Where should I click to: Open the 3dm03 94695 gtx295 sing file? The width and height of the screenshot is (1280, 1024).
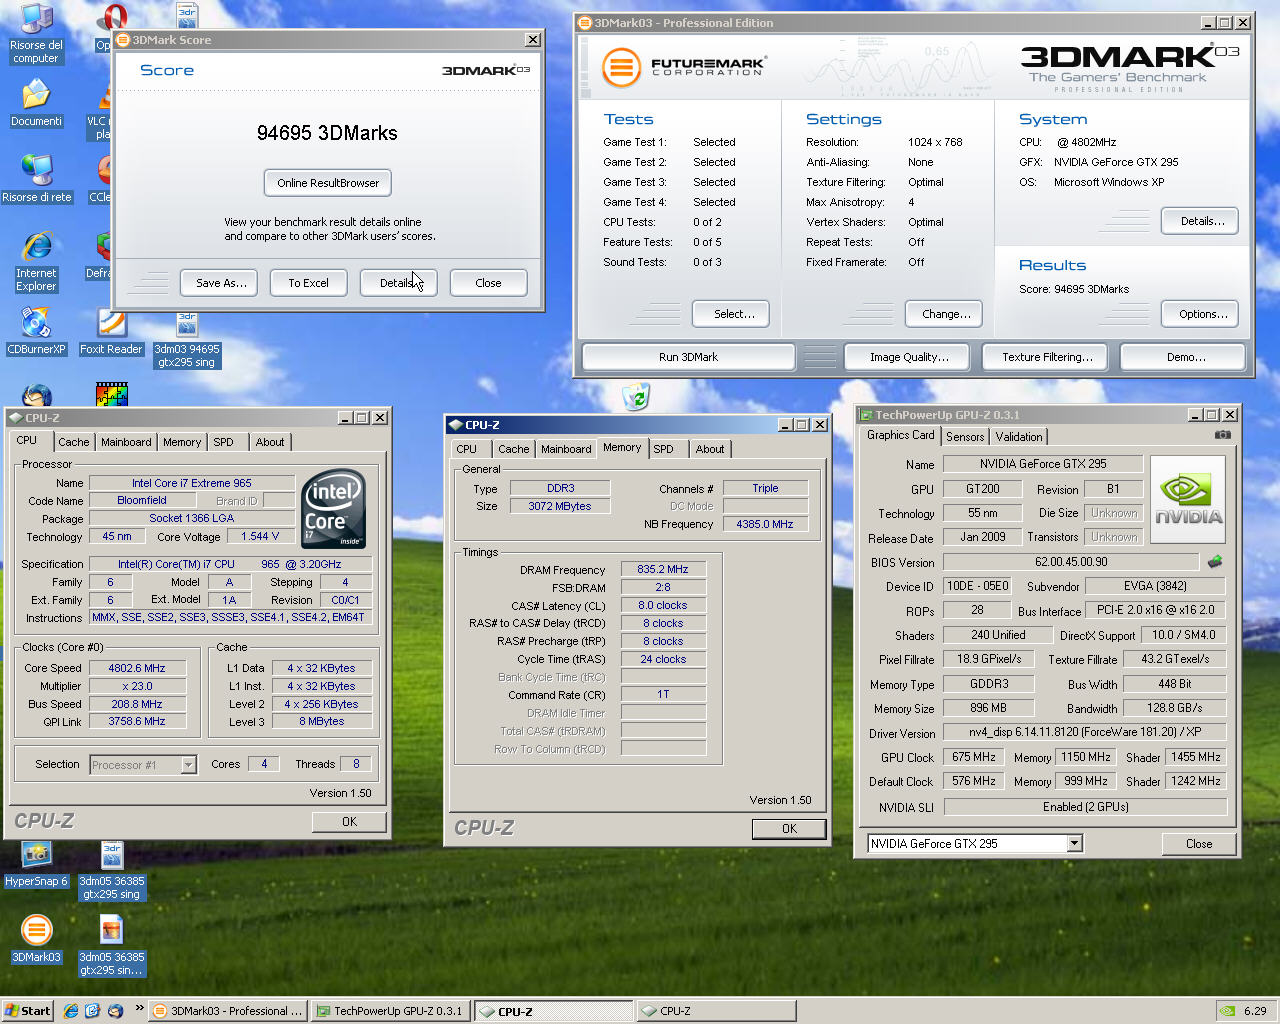click(x=187, y=340)
